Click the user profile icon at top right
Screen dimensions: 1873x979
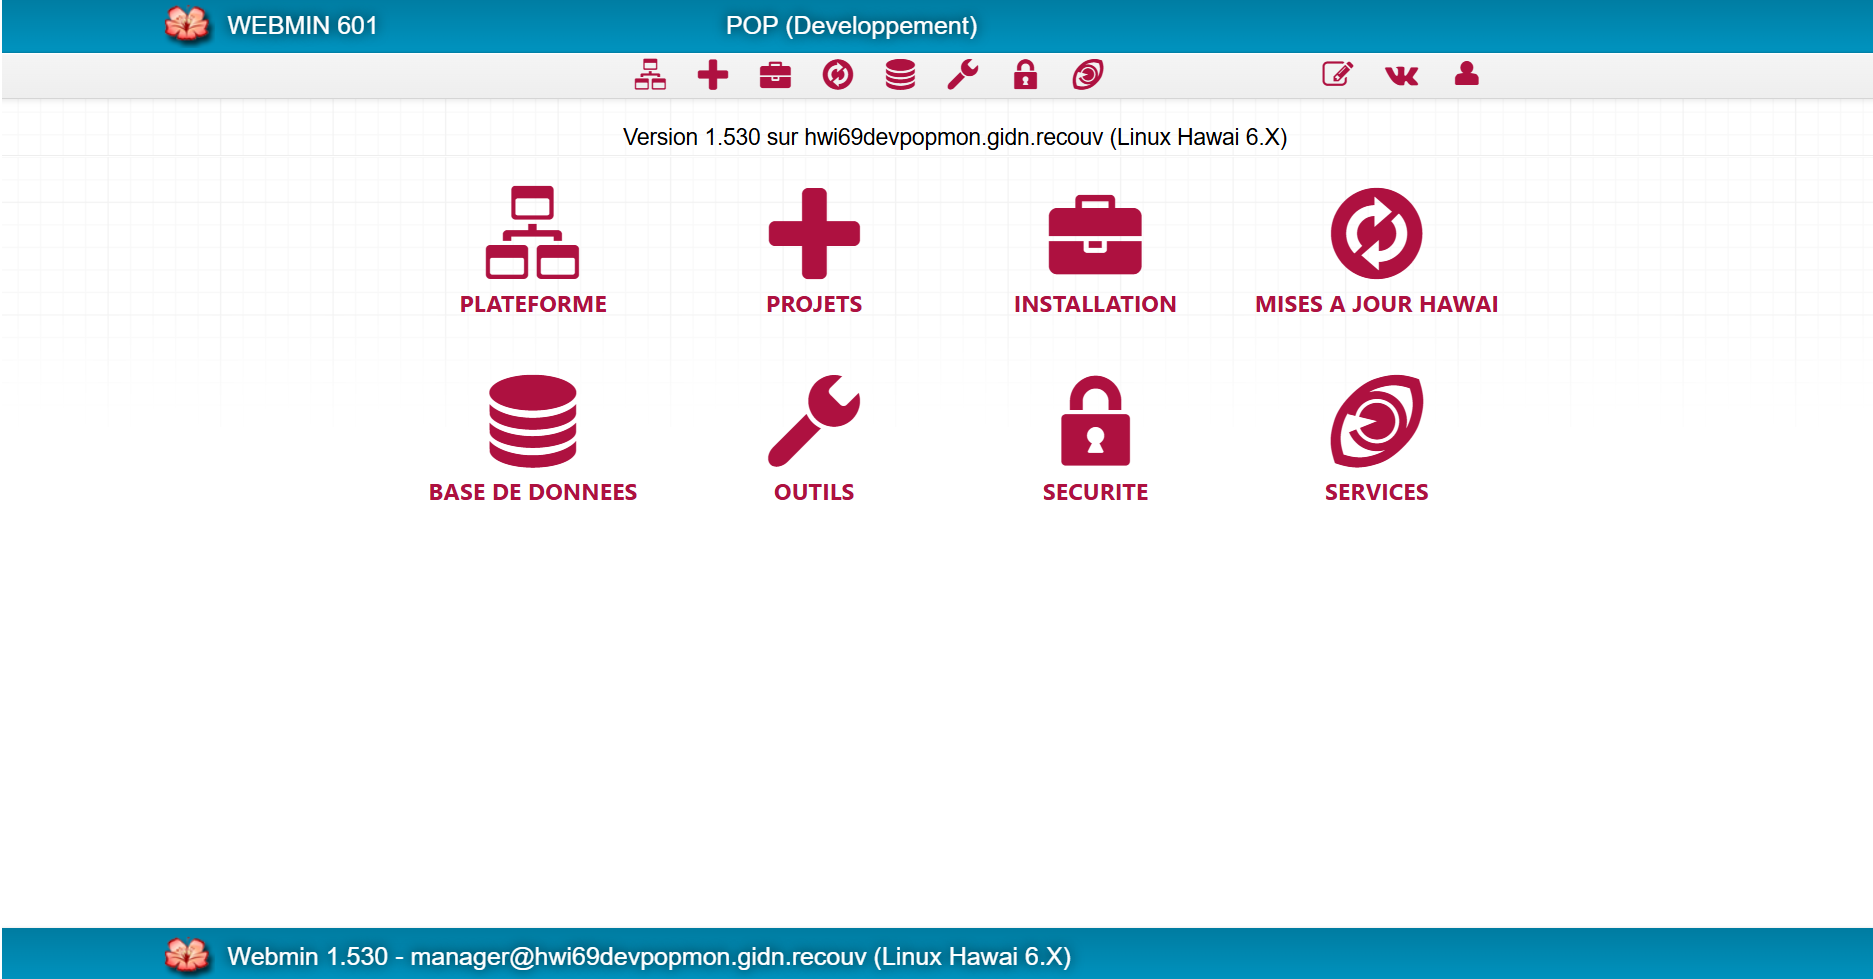point(1466,74)
